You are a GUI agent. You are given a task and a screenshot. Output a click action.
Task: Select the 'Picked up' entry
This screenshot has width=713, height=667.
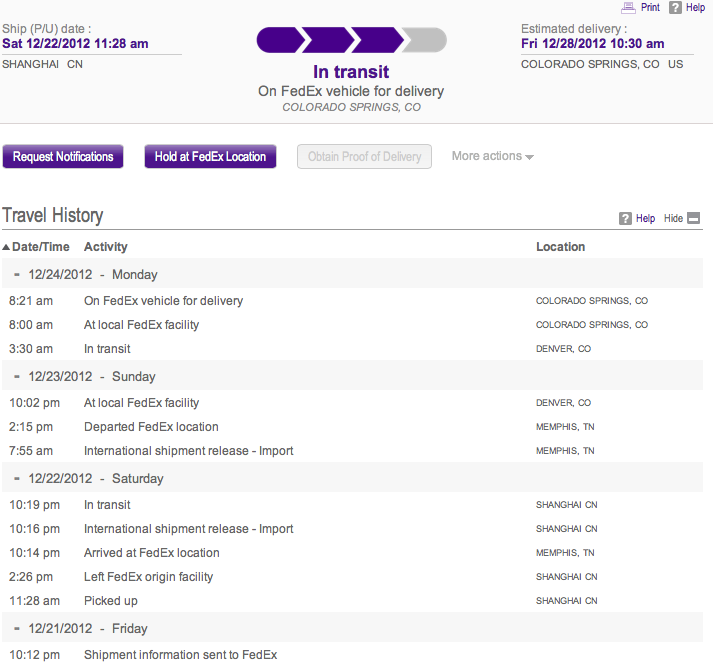pos(352,601)
